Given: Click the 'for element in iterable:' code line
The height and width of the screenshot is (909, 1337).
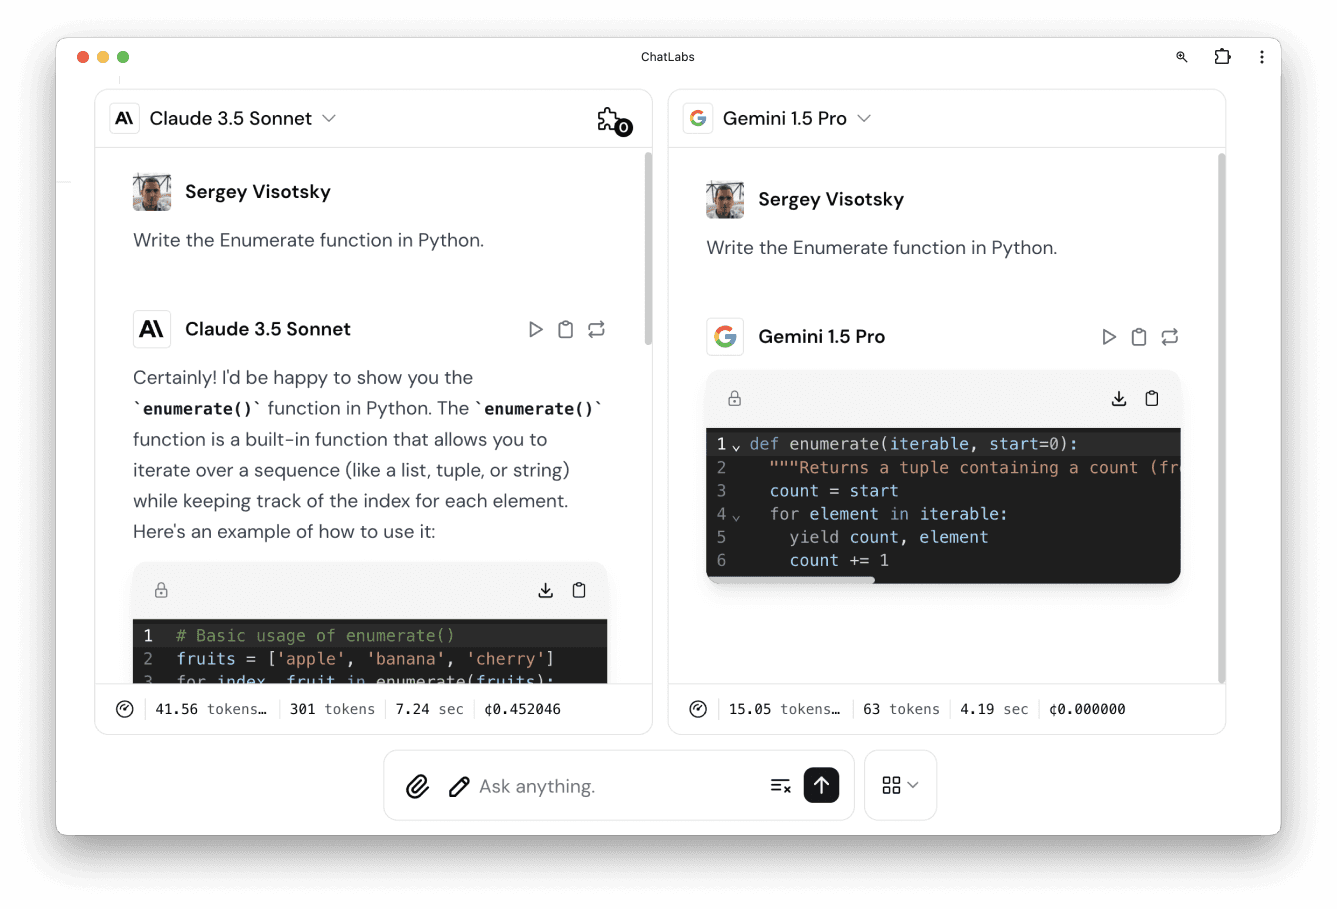Looking at the screenshot, I should click(889, 514).
